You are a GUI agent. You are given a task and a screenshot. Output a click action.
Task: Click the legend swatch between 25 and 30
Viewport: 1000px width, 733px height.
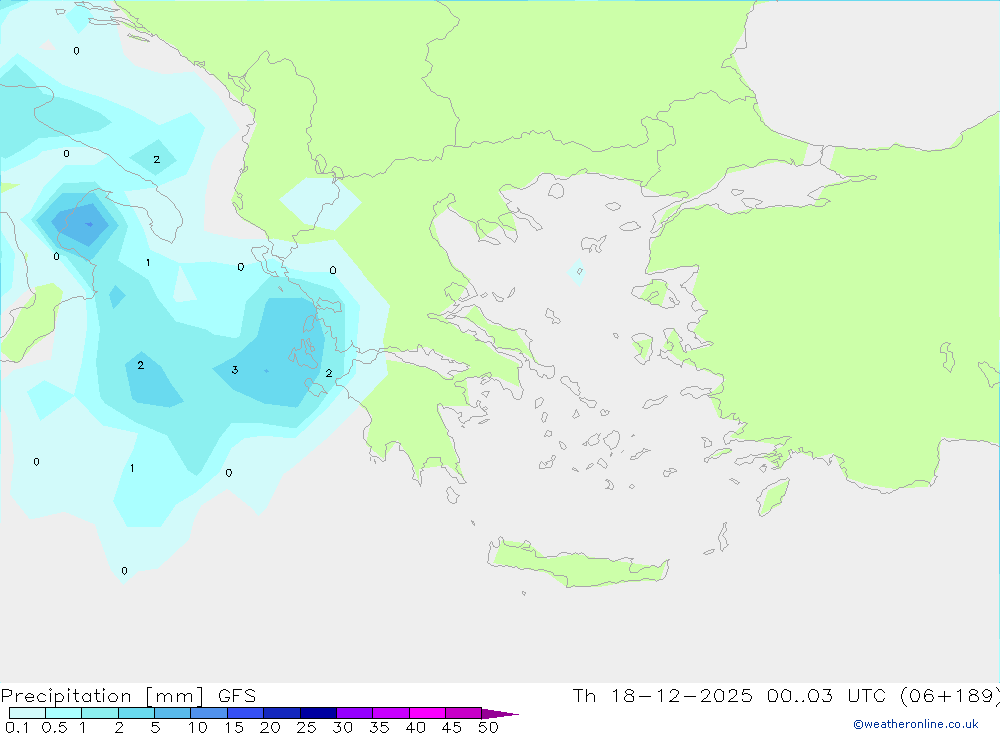[x=318, y=713]
